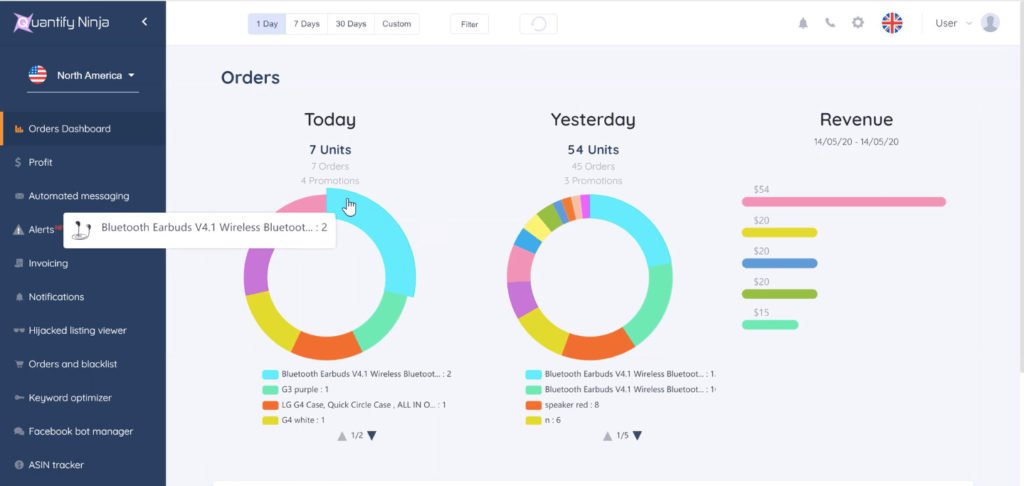Go to previous Yesterday legend page
Screen dimensions: 1024x486
point(607,436)
